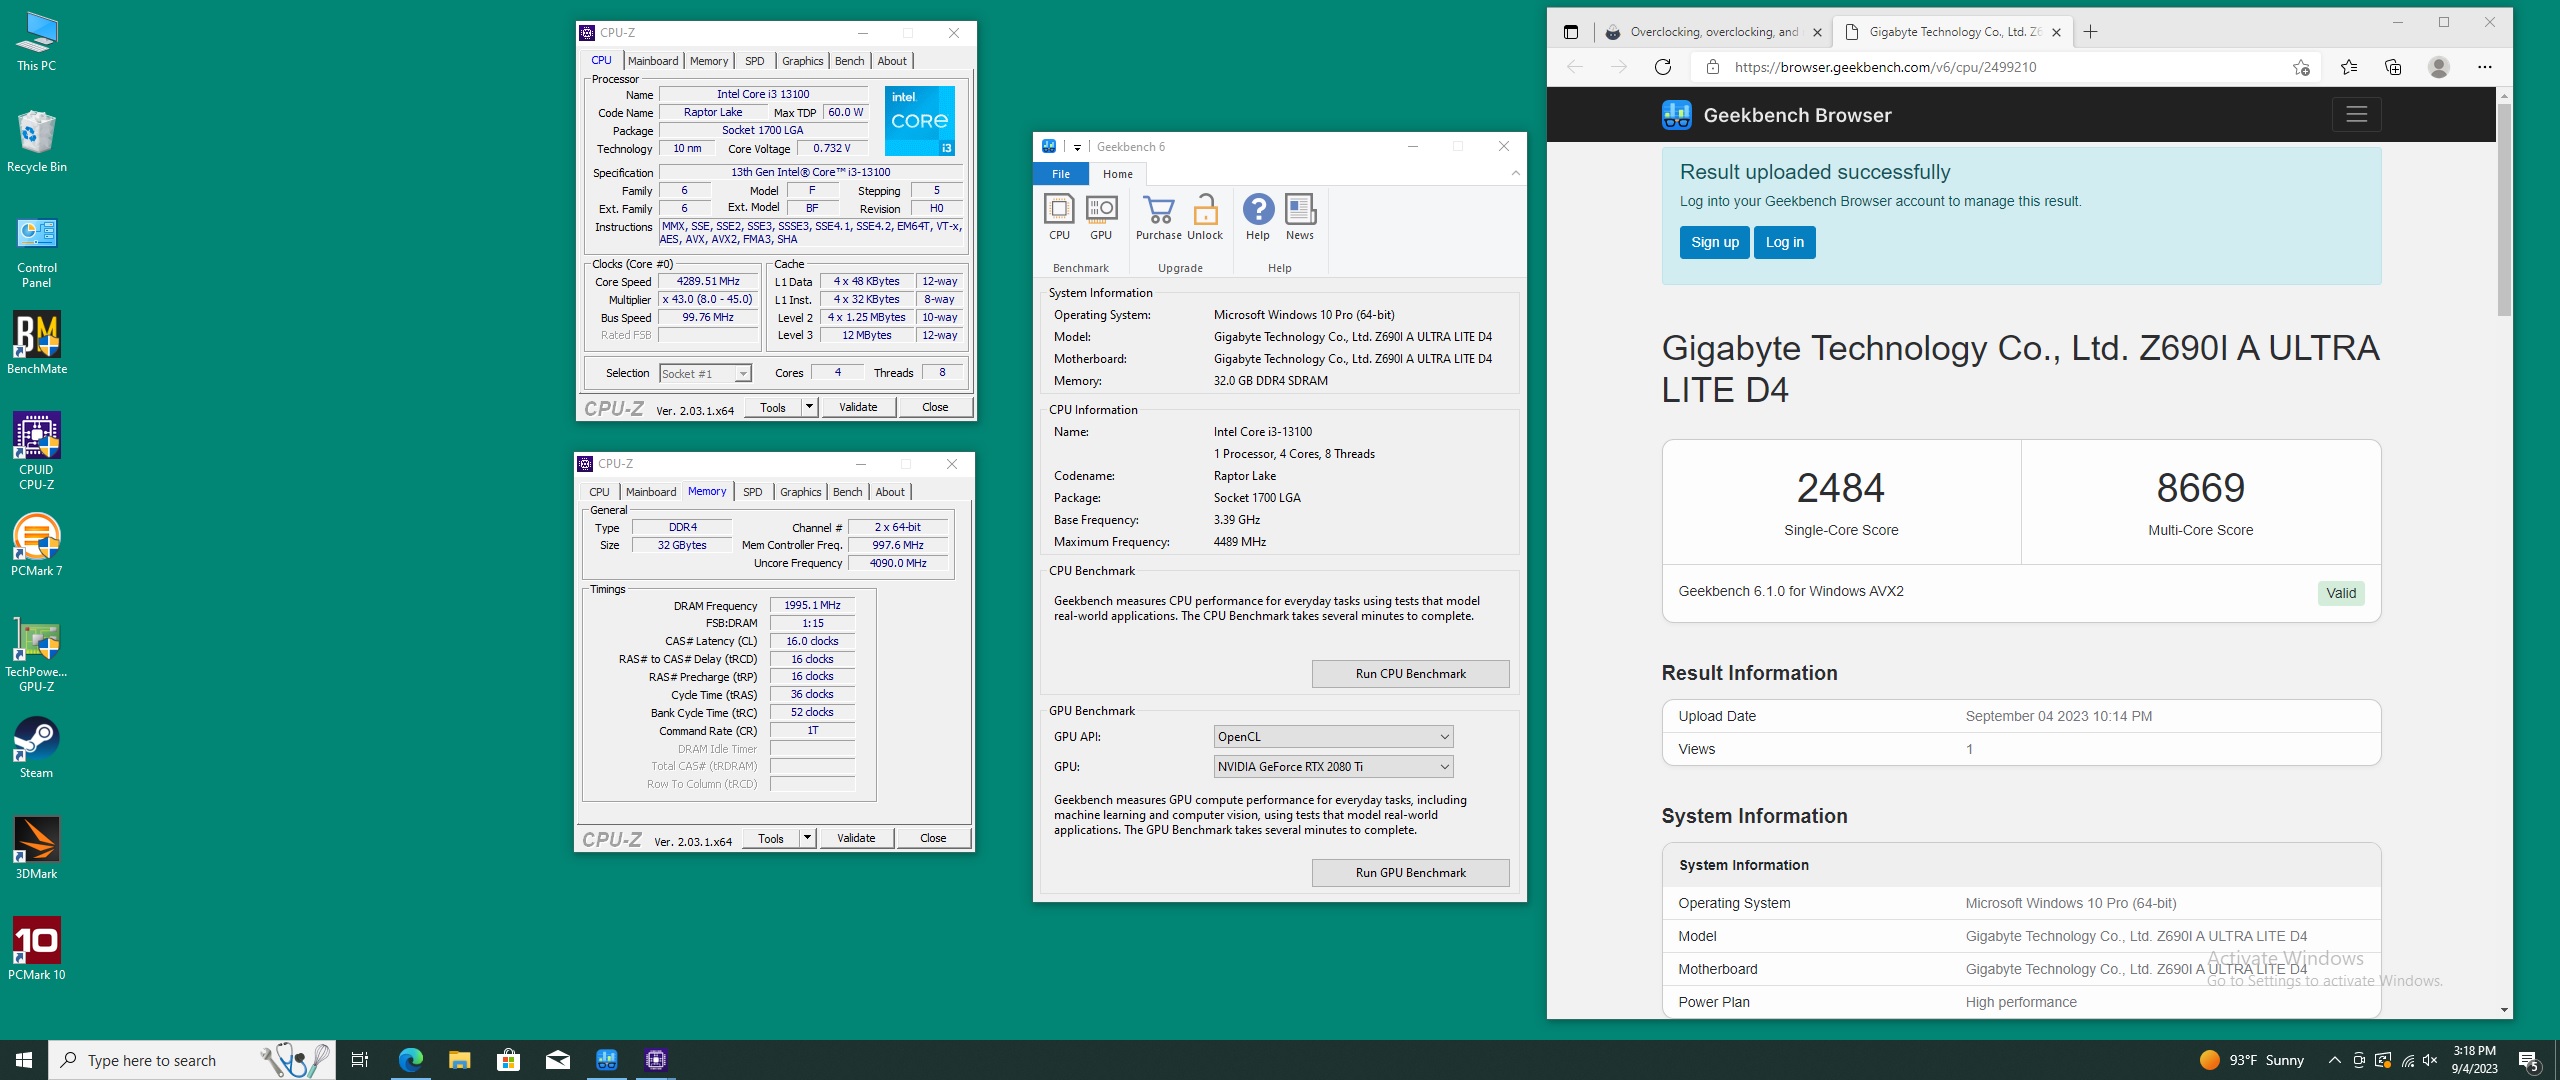Open Microsoft Edge from taskbar
Image resolution: width=2560 pixels, height=1080 pixels.
(x=411, y=1060)
